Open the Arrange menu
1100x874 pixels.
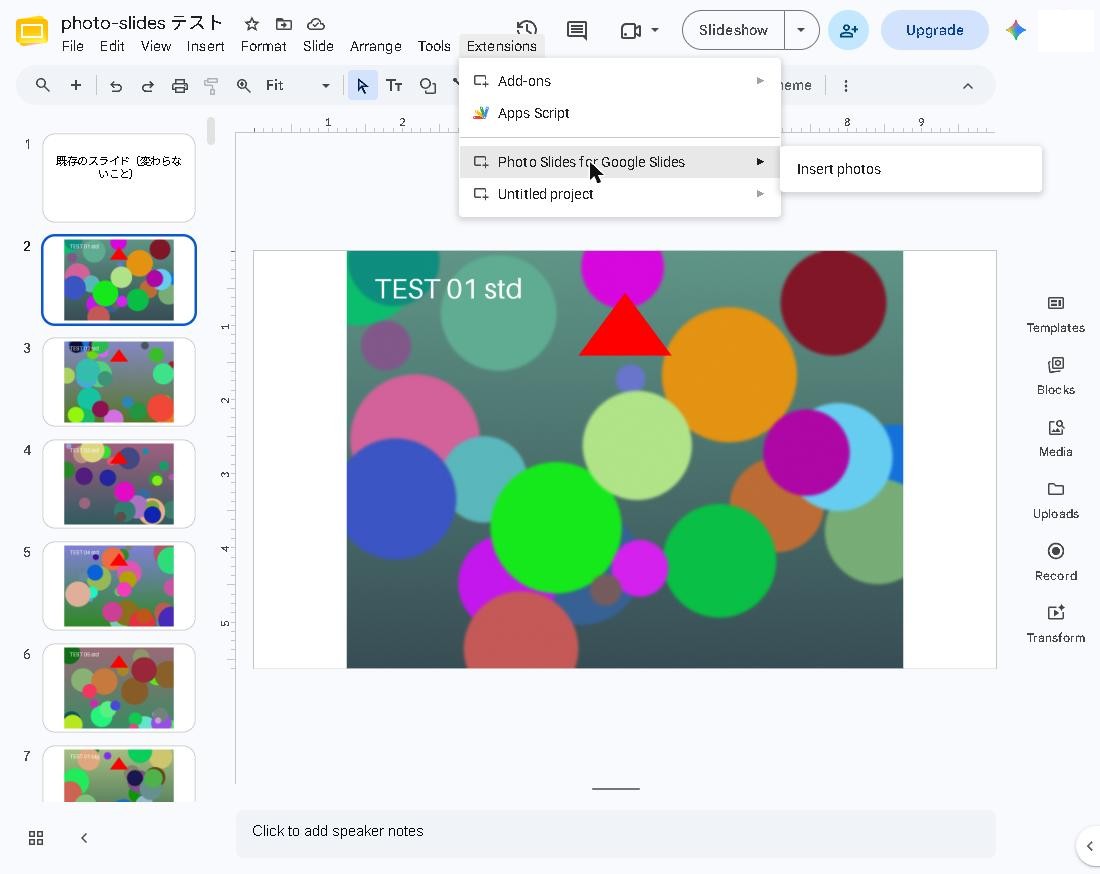click(x=375, y=46)
